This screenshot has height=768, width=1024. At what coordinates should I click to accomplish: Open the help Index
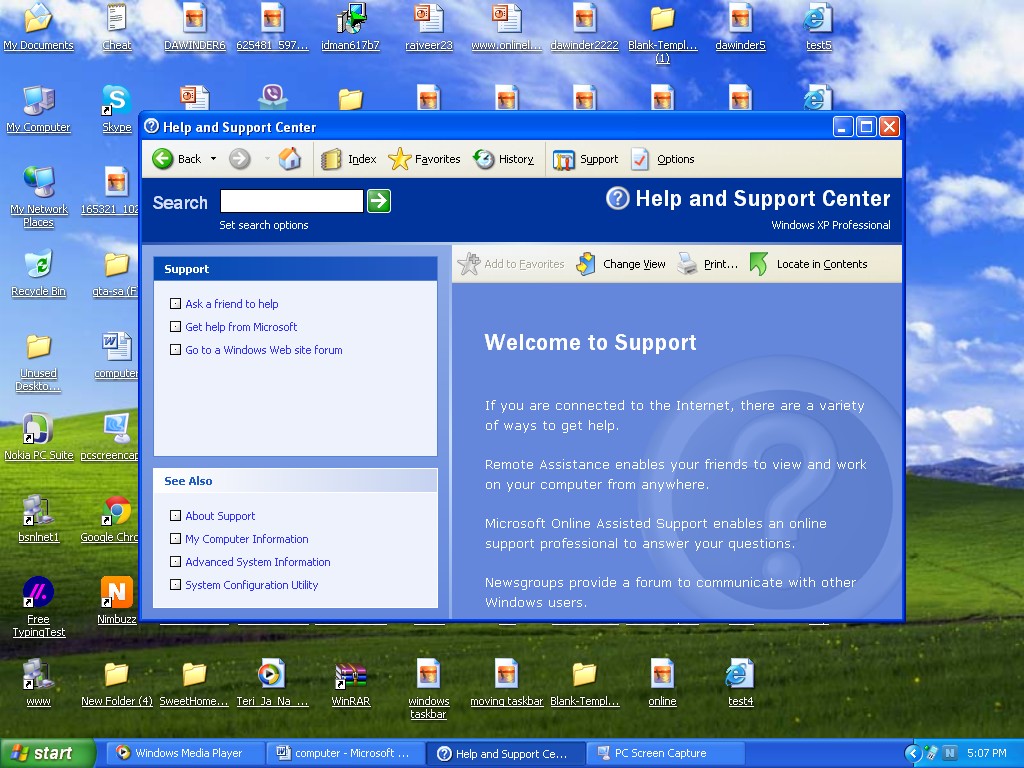click(348, 158)
